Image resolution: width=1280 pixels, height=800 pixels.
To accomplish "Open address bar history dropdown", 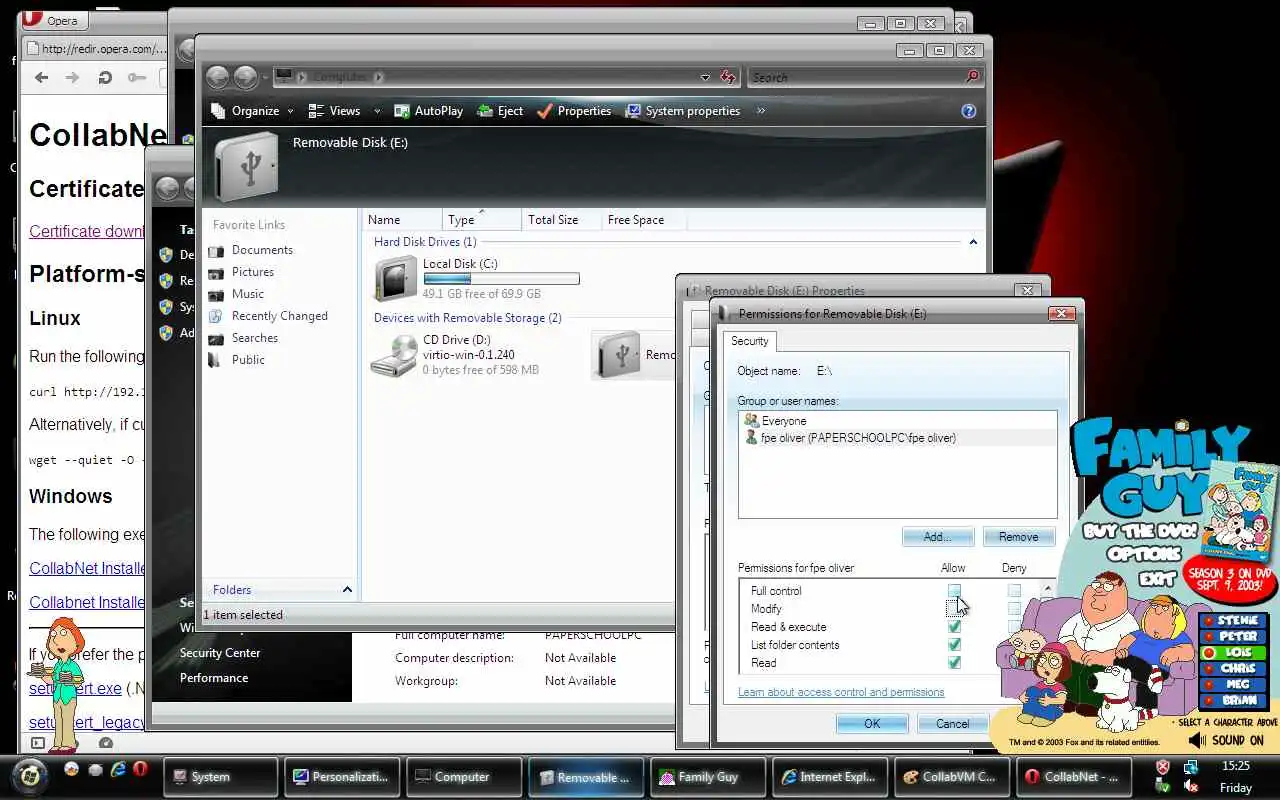I will coord(705,77).
